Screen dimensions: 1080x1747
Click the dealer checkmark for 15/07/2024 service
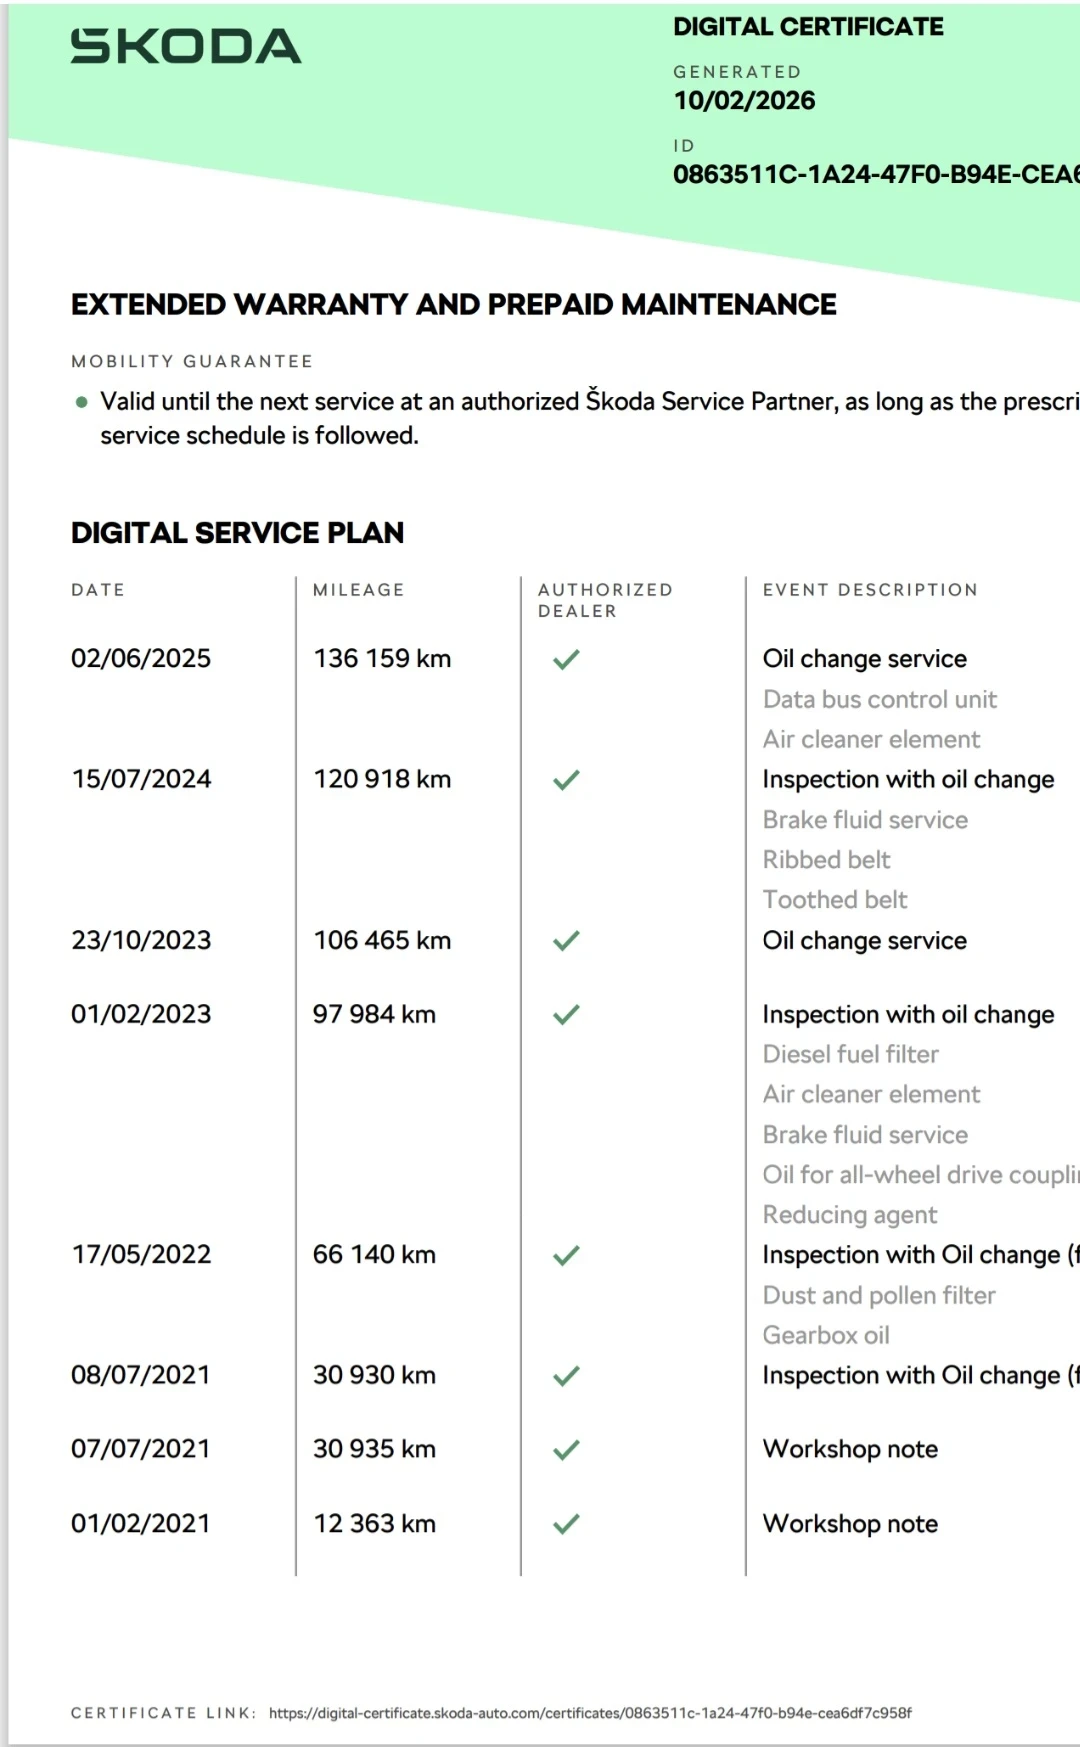point(566,780)
